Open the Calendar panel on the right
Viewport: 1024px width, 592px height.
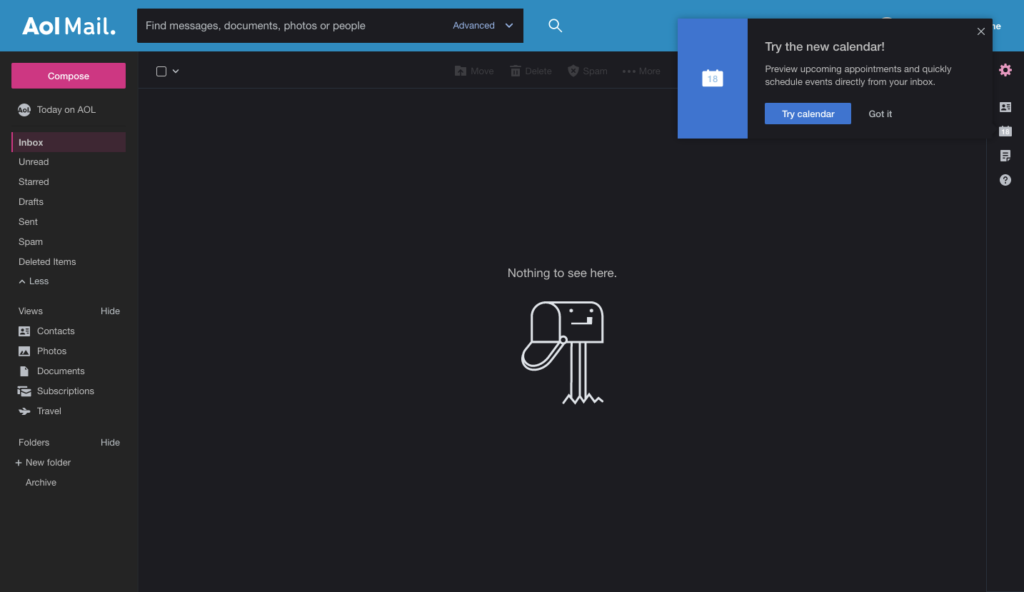pyautogui.click(x=1005, y=131)
